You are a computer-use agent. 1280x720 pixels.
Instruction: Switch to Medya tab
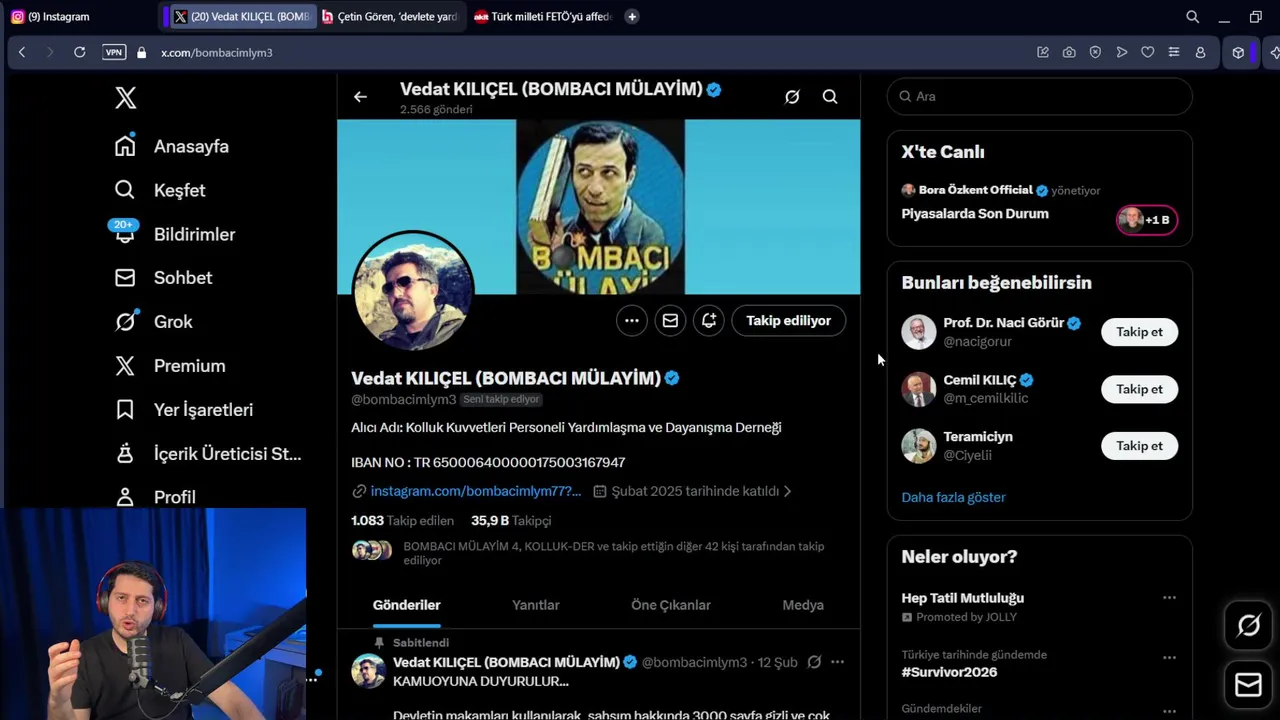pos(803,605)
